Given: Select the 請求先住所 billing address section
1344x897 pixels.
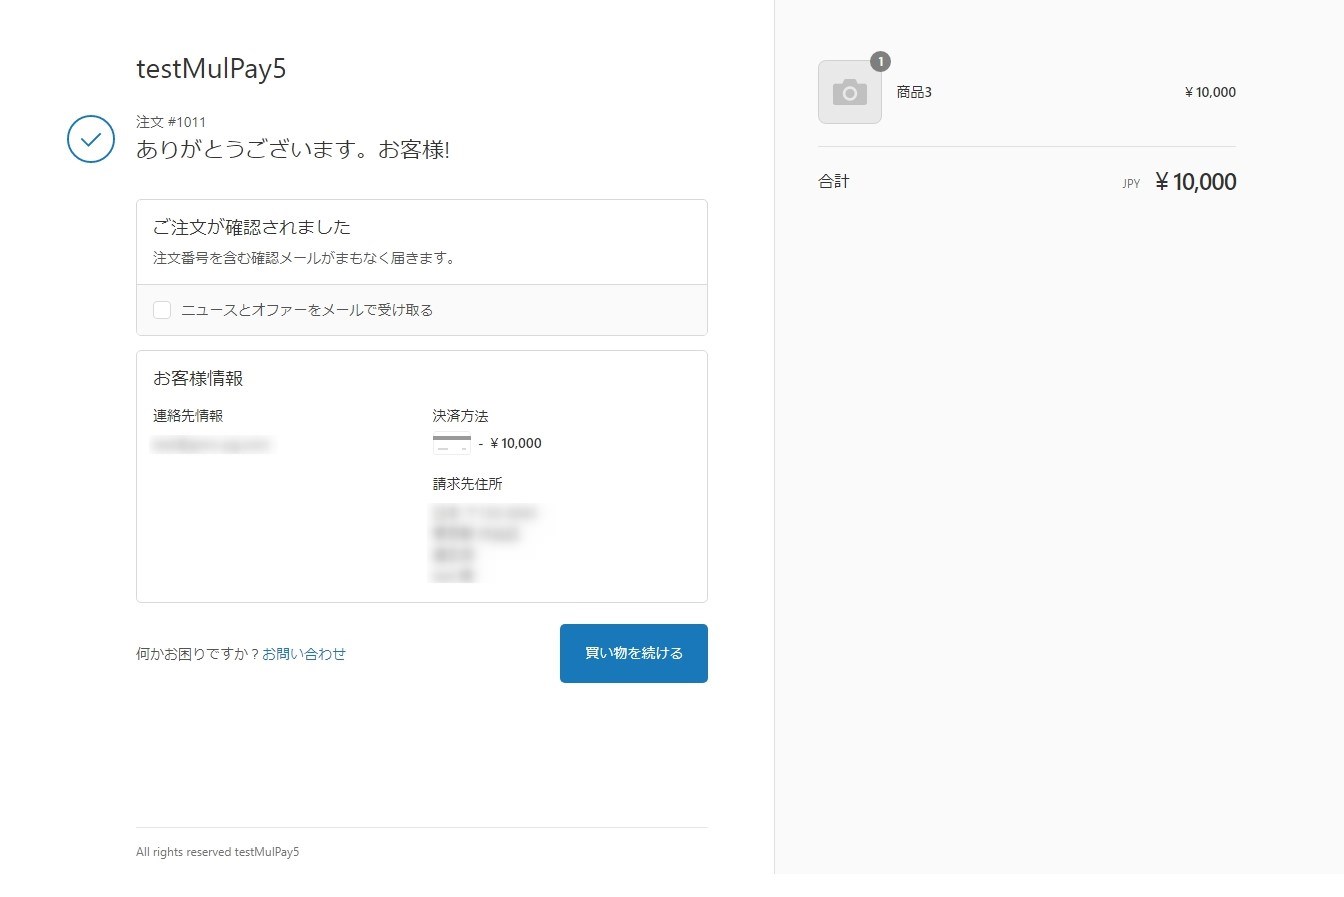Looking at the screenshot, I should point(467,483).
